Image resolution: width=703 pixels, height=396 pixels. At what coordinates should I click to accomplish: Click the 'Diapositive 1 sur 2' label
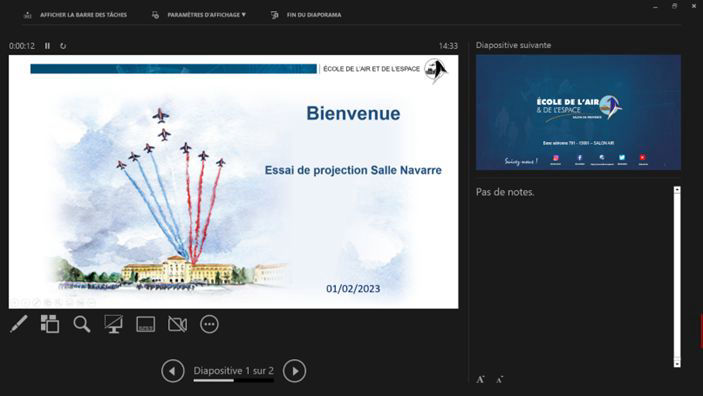coord(234,370)
